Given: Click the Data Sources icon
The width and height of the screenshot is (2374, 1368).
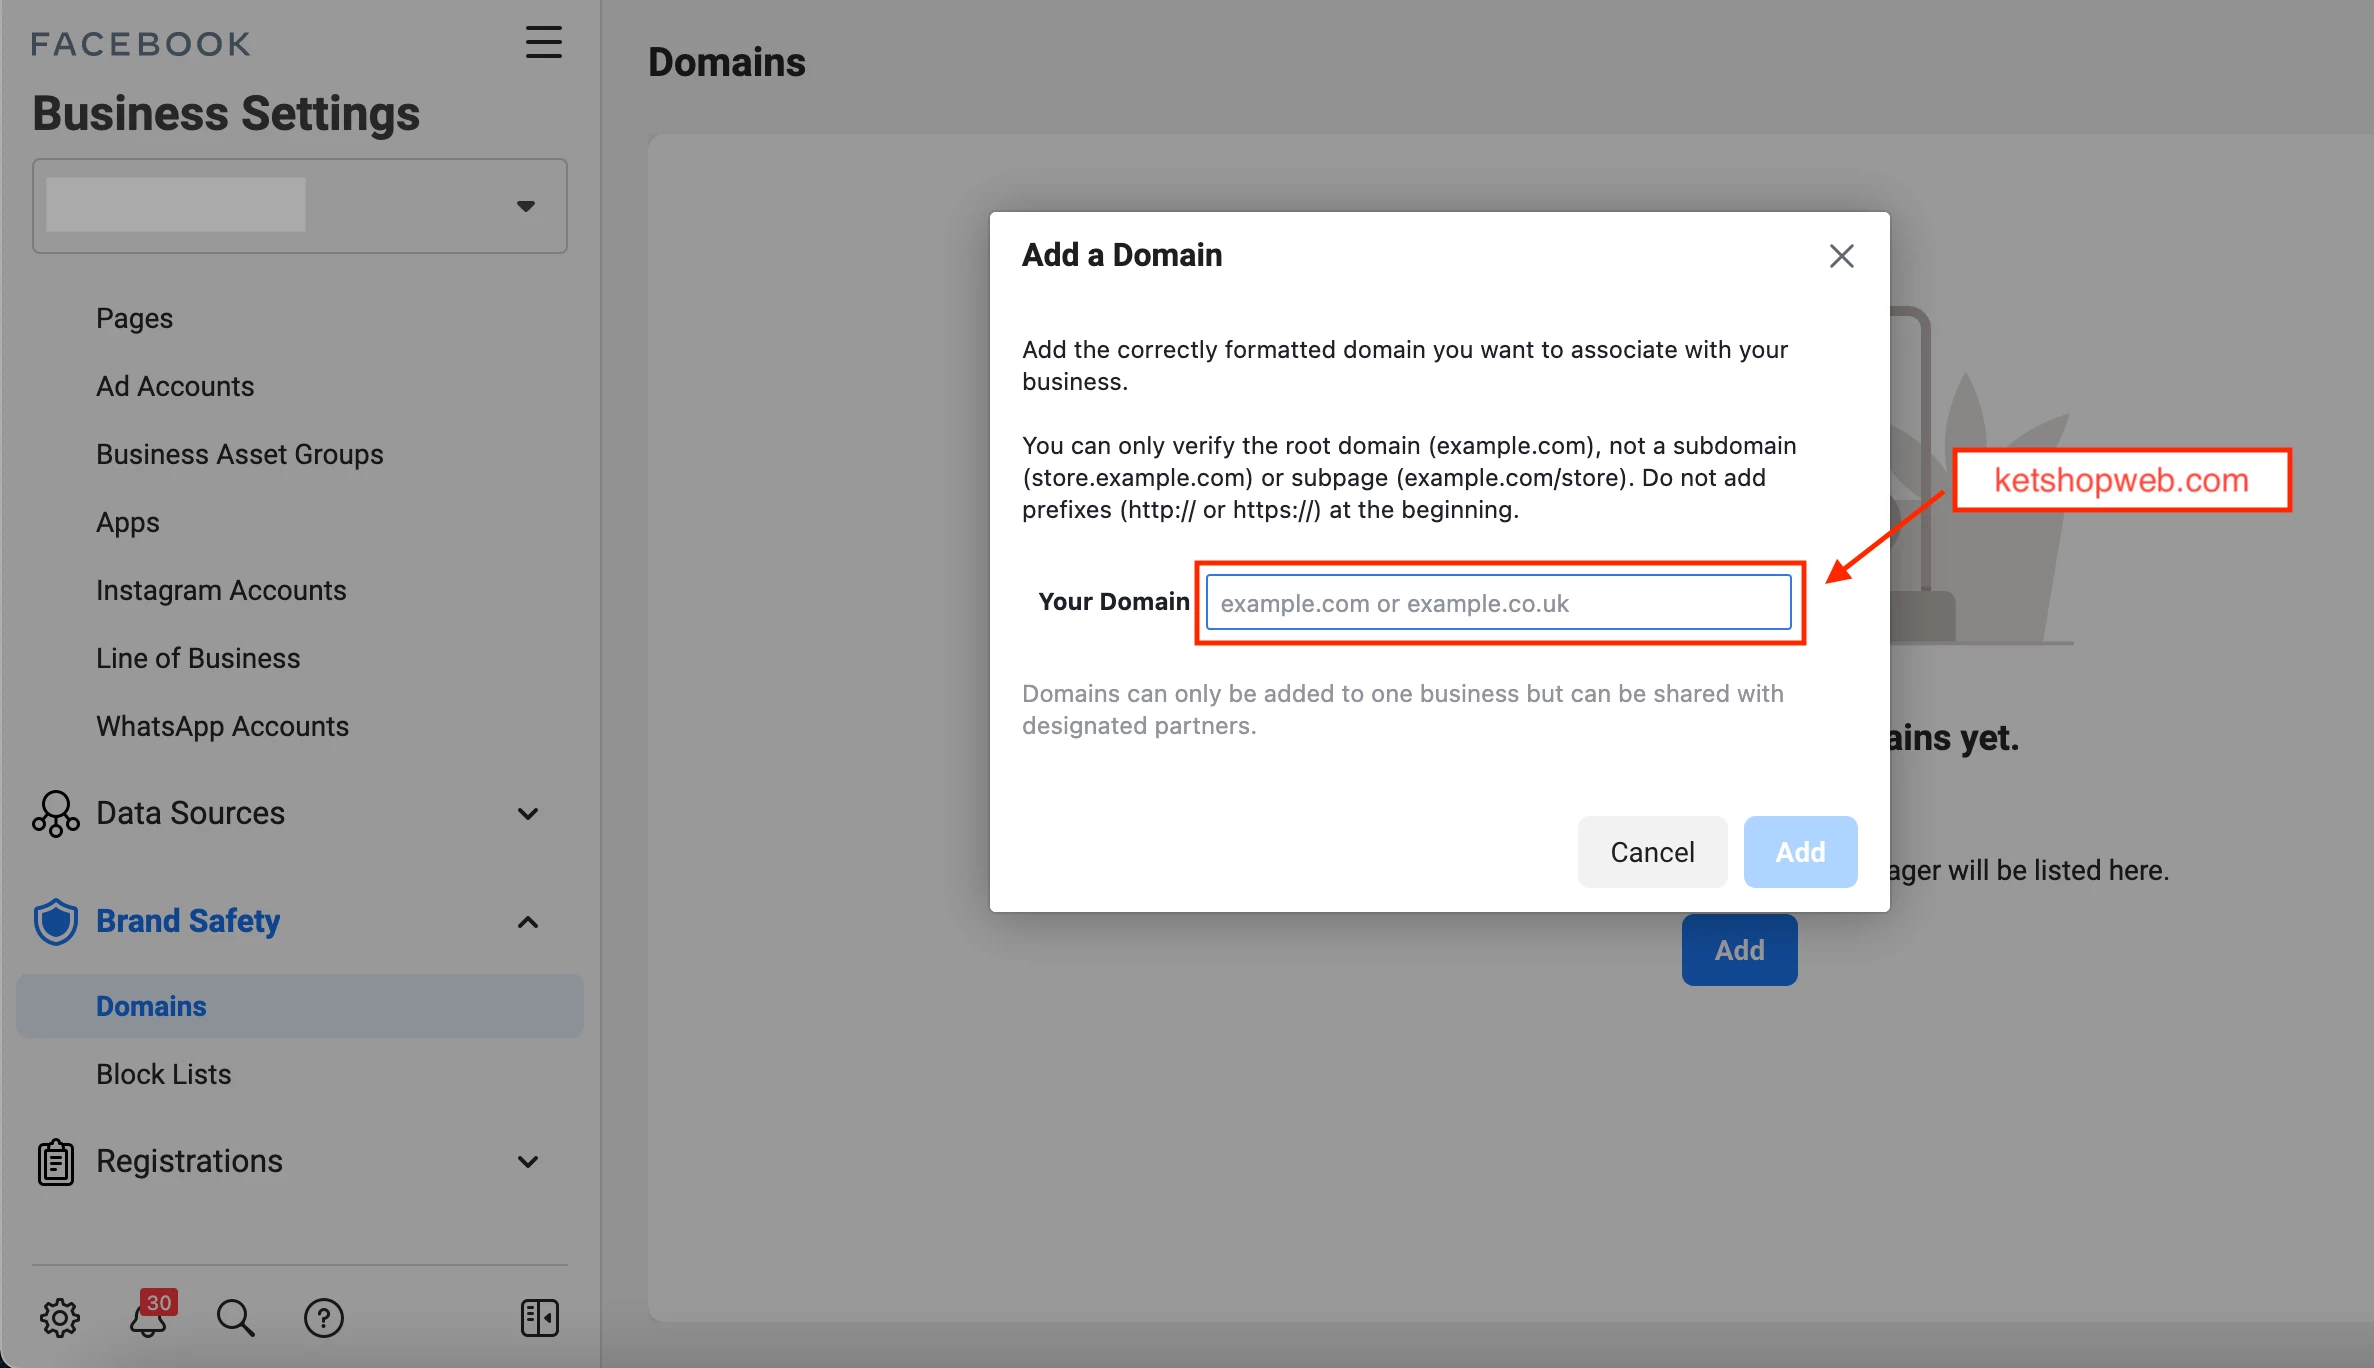Looking at the screenshot, I should click(56, 814).
